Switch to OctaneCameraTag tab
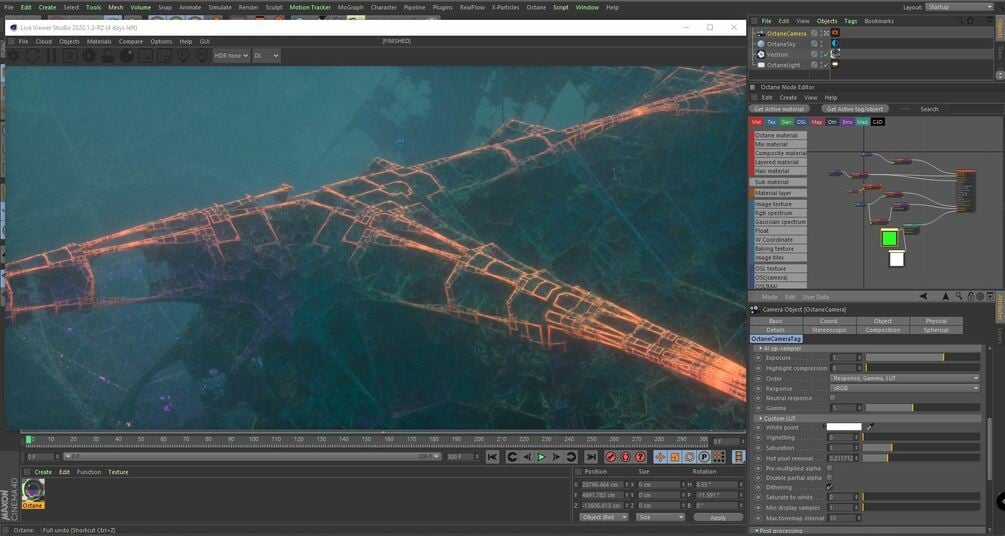 (x=776, y=339)
